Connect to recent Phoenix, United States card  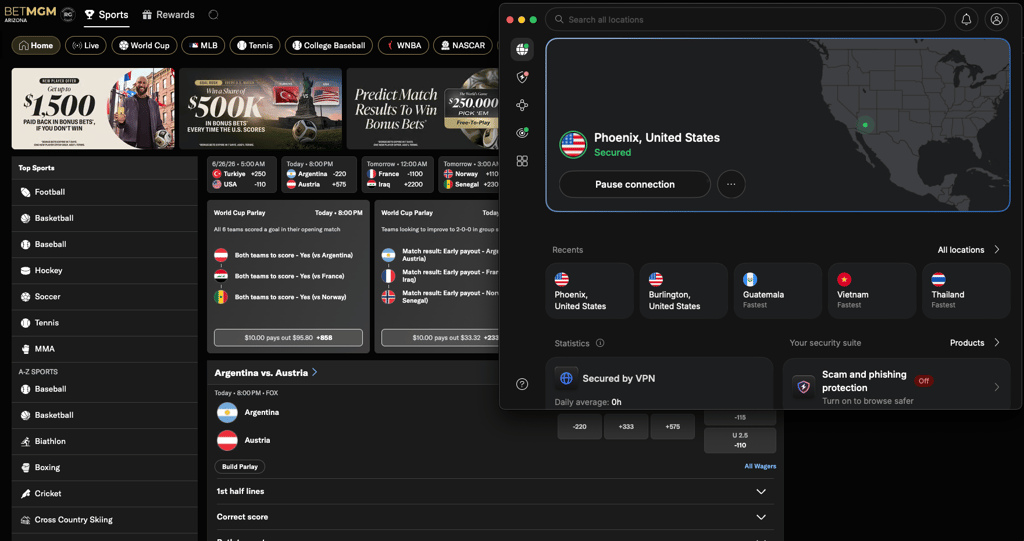[x=589, y=291]
